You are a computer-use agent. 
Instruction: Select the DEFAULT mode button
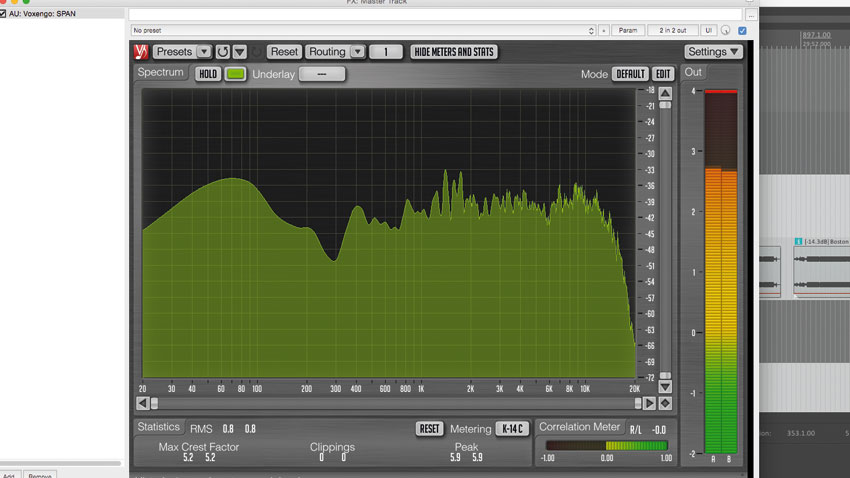coord(630,74)
